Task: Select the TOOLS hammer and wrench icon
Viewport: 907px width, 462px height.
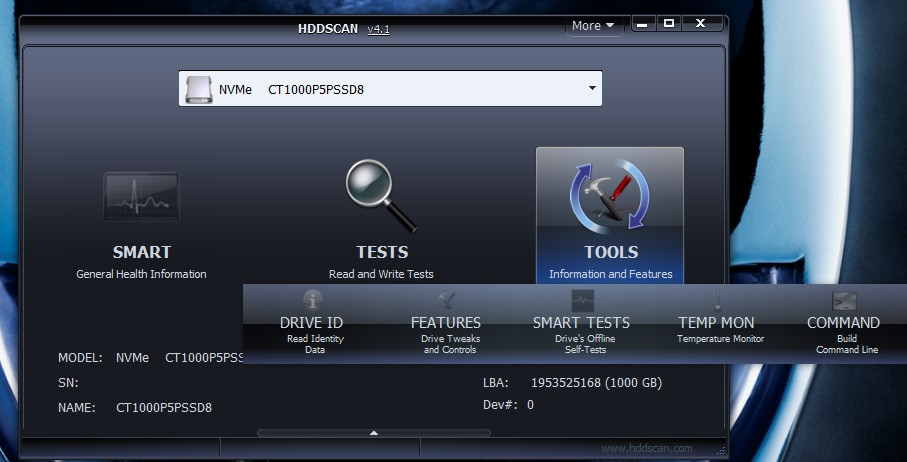Action: [x=610, y=198]
